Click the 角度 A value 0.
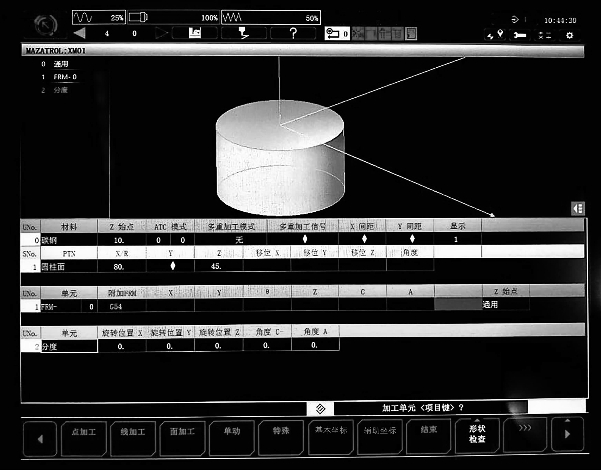Screen dimensions: 601x470 315,345
